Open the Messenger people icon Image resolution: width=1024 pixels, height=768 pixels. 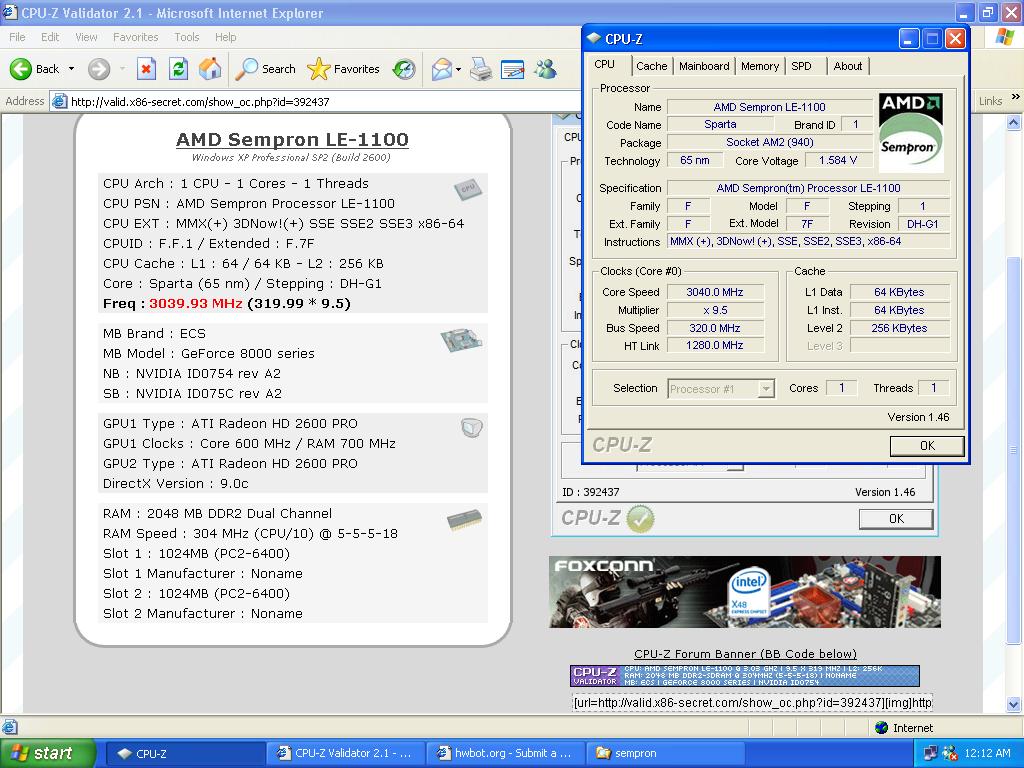pos(545,69)
